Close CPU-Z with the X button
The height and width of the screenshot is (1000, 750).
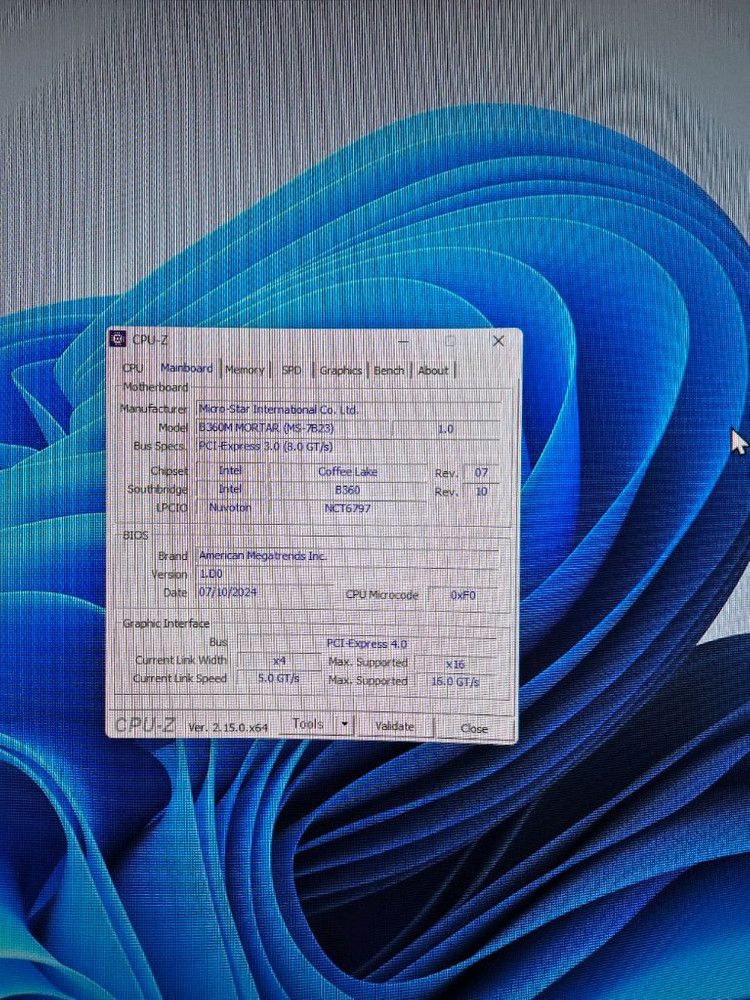[x=498, y=341]
